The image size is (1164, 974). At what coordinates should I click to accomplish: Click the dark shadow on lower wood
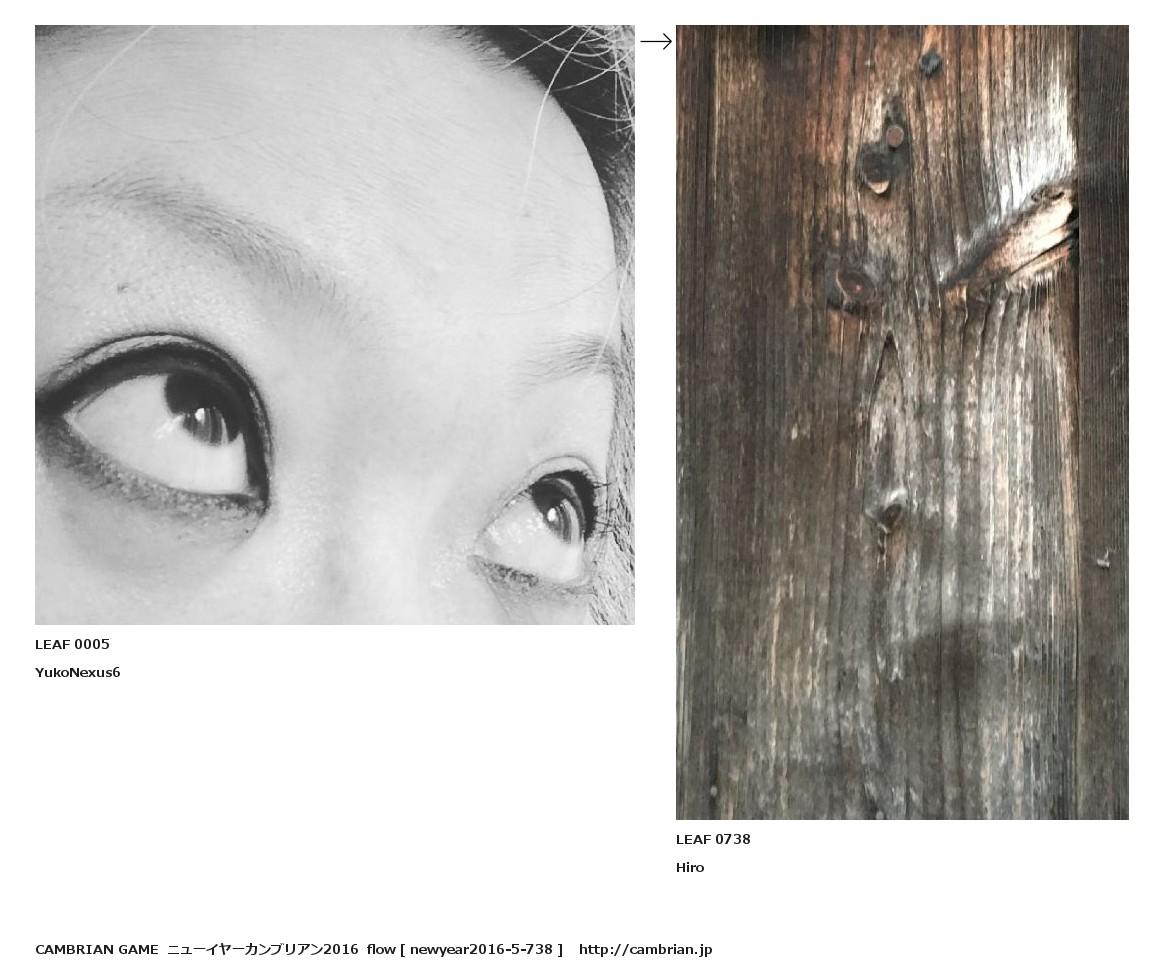tap(972, 657)
